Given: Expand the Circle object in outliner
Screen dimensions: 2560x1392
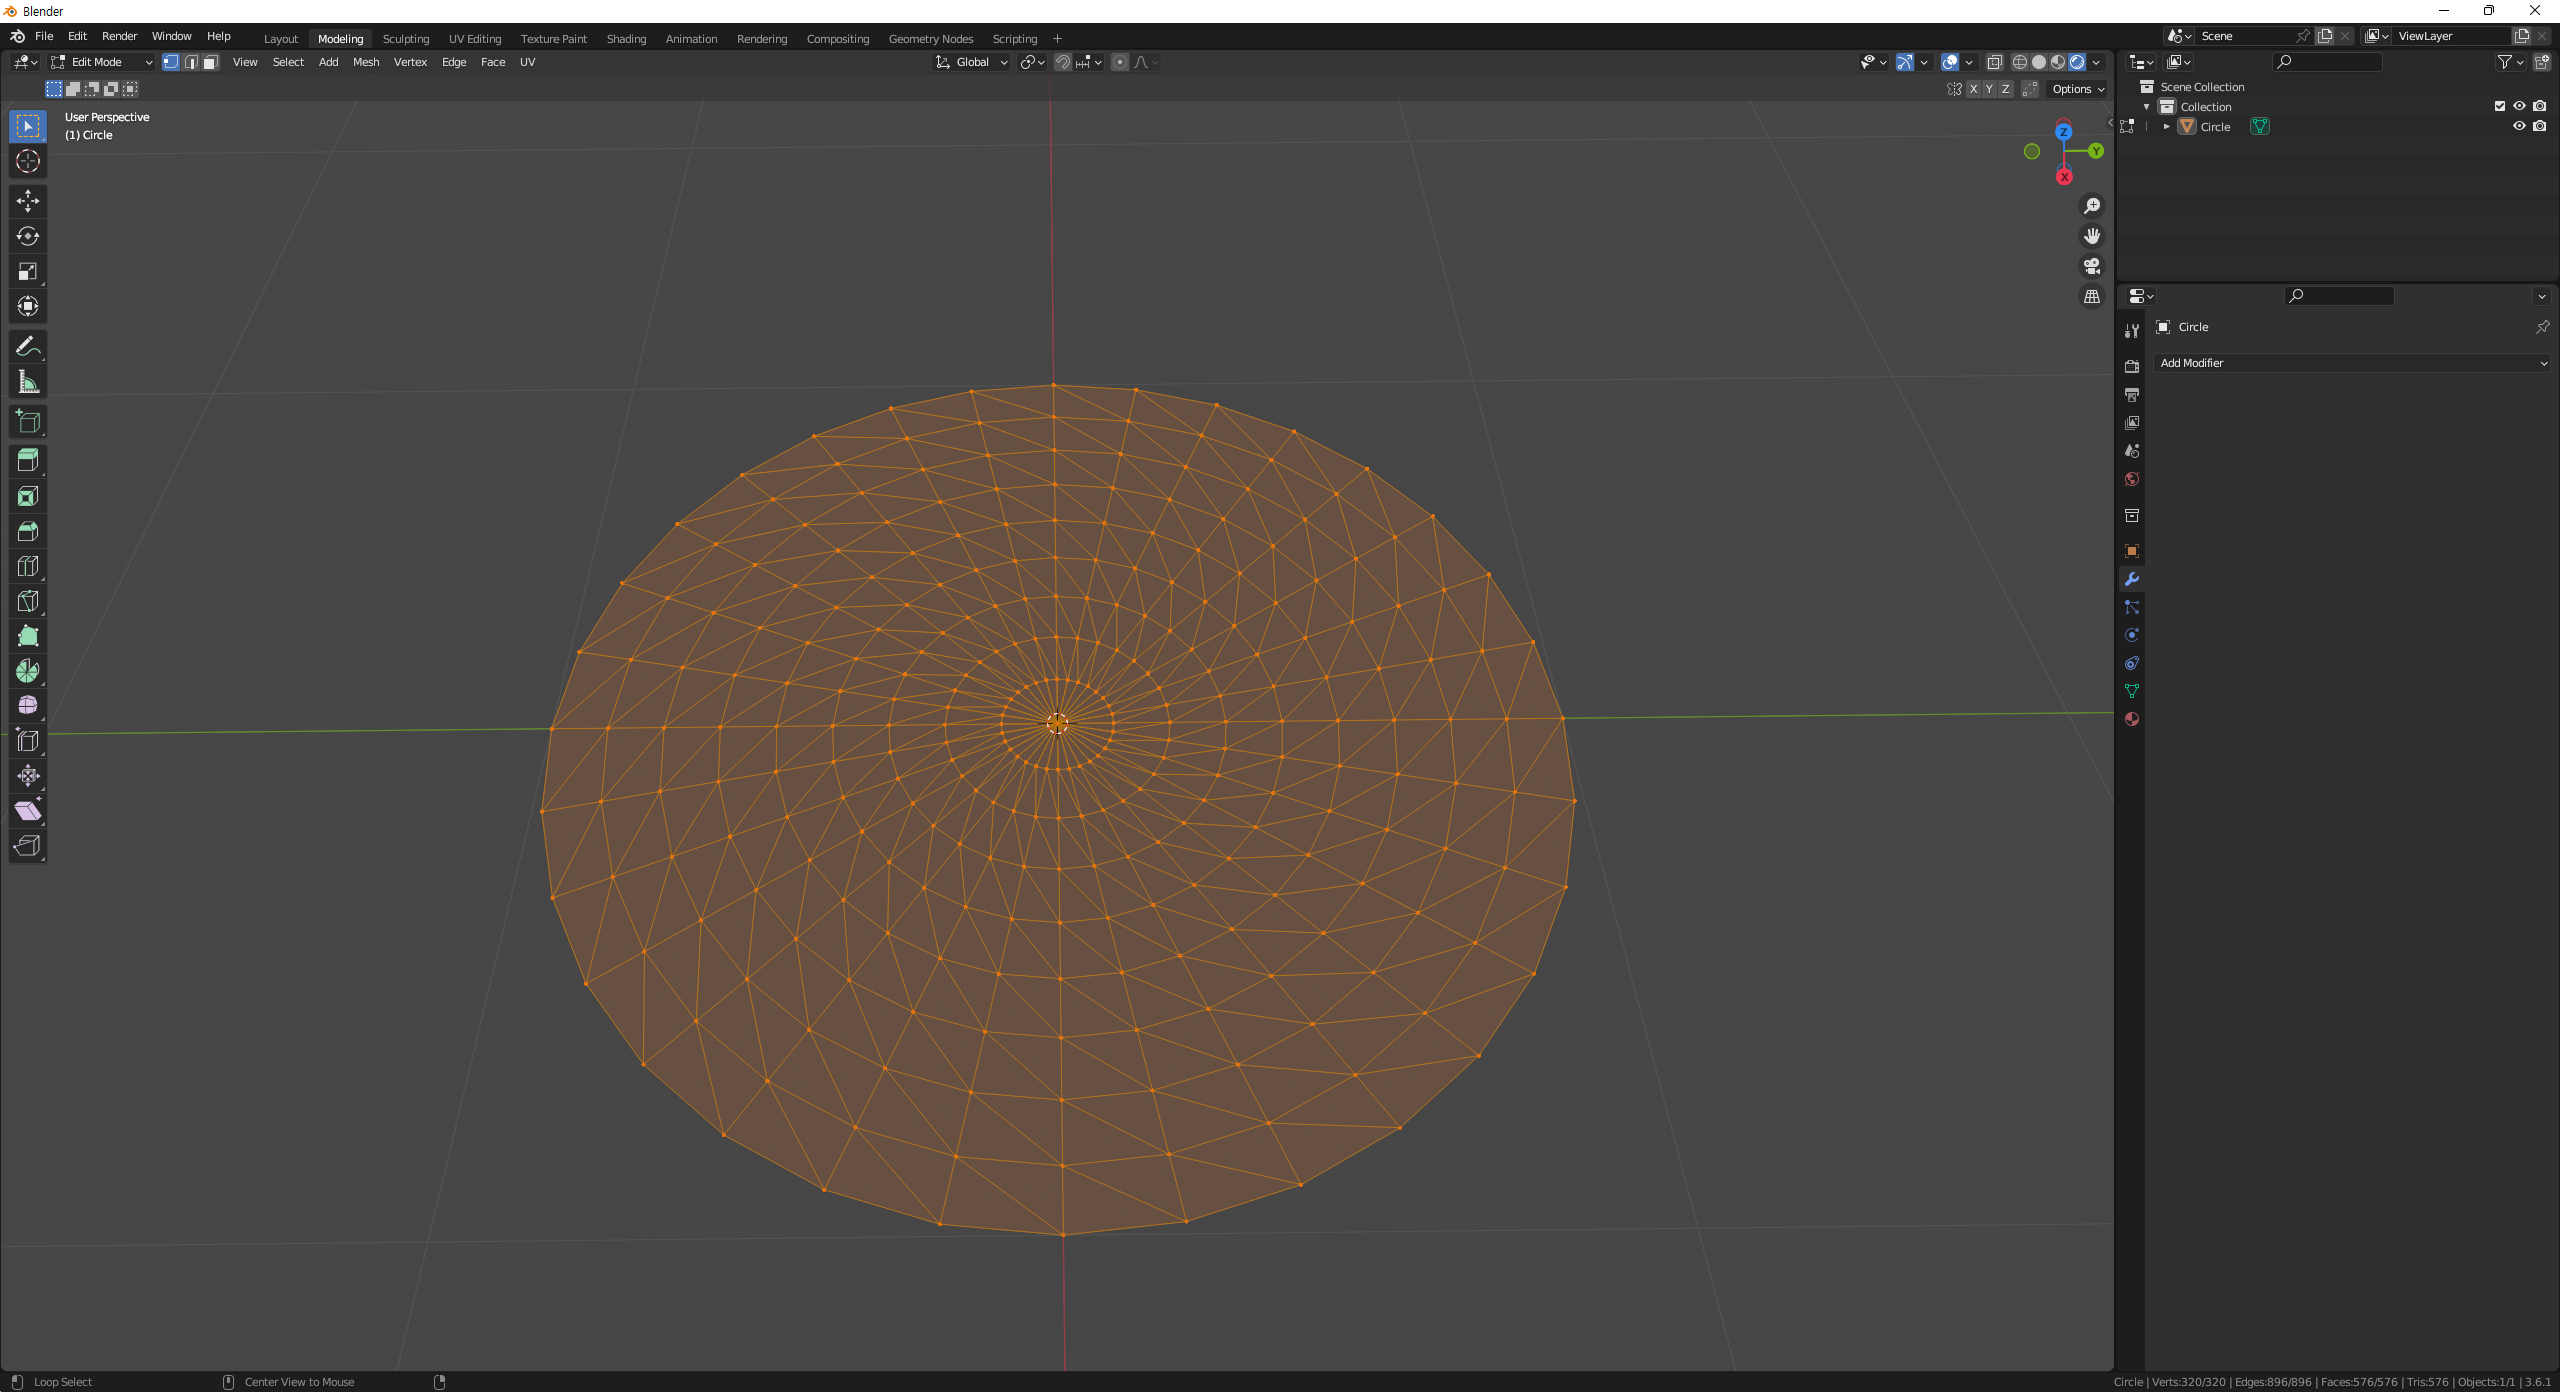Looking at the screenshot, I should tap(2167, 127).
